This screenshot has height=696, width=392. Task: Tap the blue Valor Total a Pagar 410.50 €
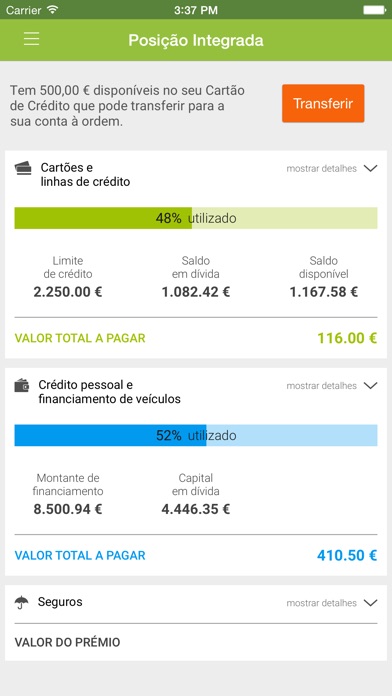pyautogui.click(x=347, y=555)
